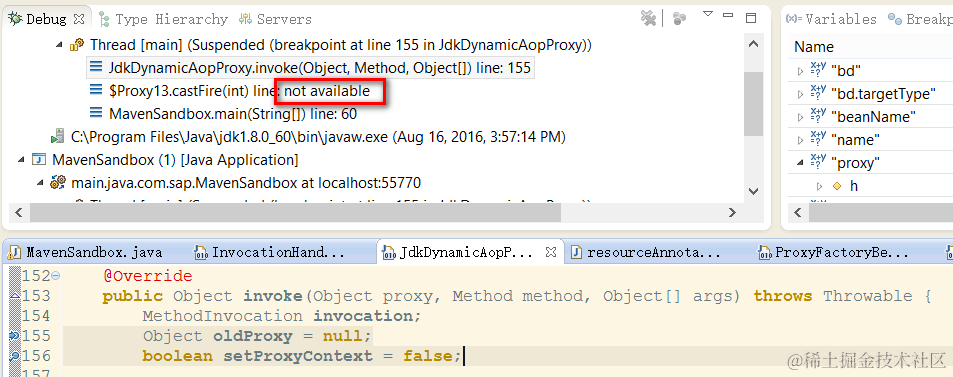
Task: Expand the h field under proxy
Action: (x=819, y=186)
